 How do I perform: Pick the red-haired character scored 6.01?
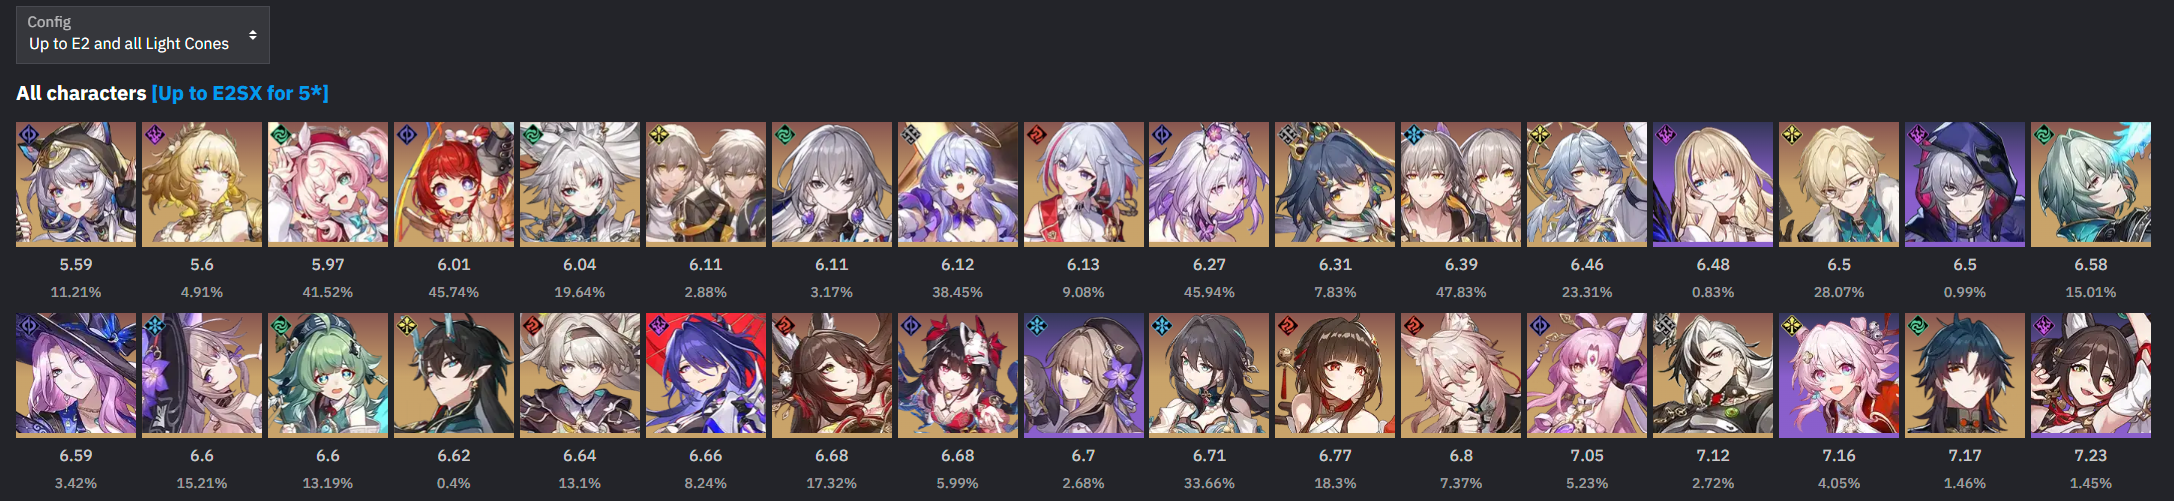point(454,184)
